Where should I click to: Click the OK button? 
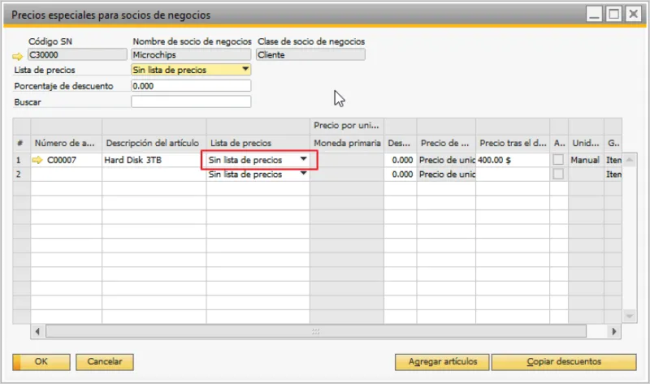coord(41,362)
